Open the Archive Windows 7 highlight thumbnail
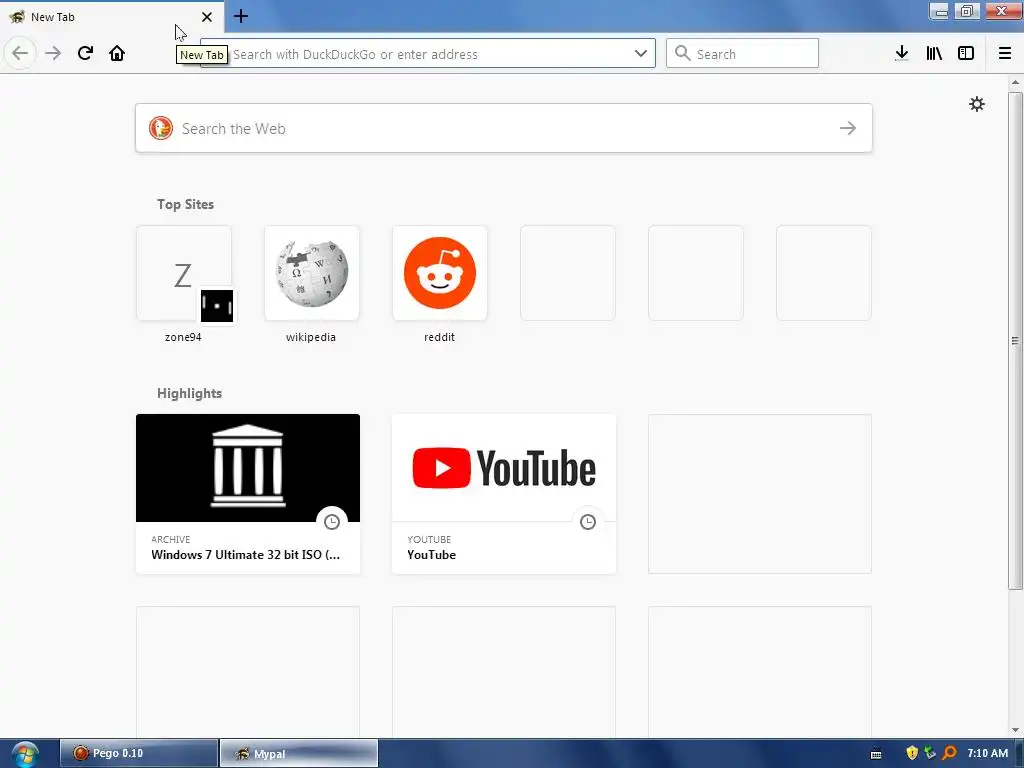This screenshot has height=768, width=1024. 248,468
